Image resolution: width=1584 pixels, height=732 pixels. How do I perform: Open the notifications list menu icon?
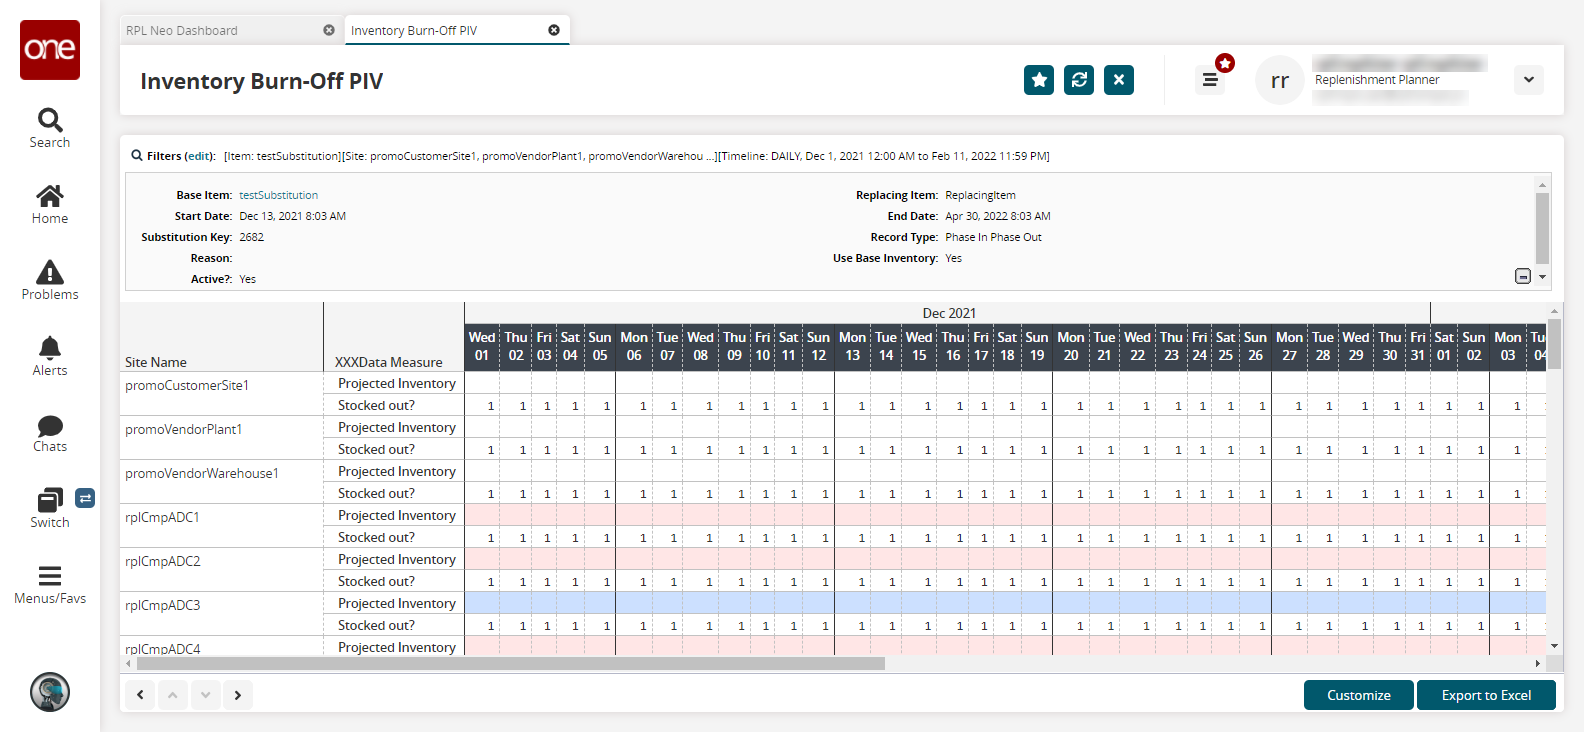tap(1210, 80)
